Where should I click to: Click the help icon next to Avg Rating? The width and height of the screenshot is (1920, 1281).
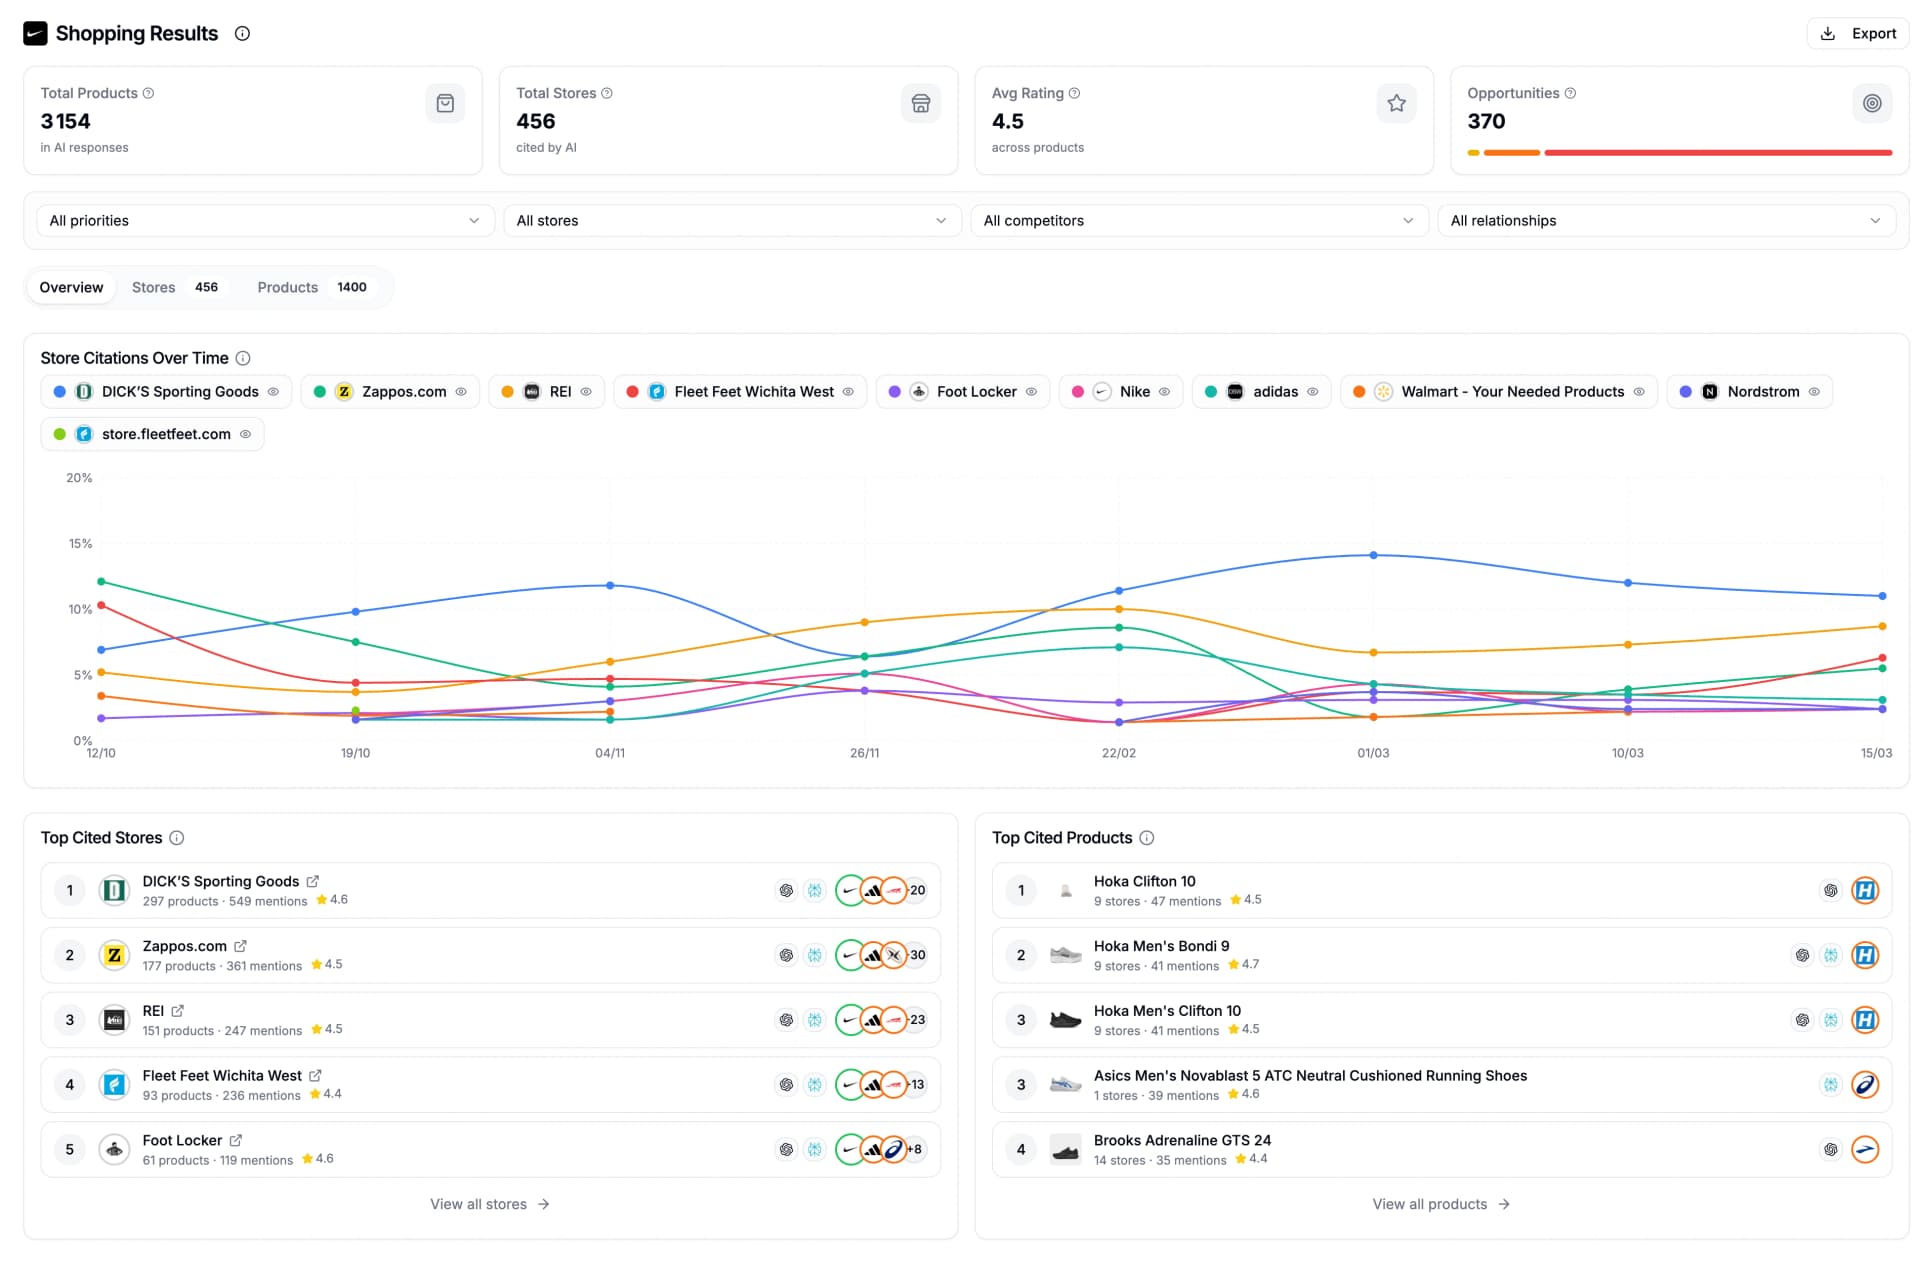[x=1074, y=93]
